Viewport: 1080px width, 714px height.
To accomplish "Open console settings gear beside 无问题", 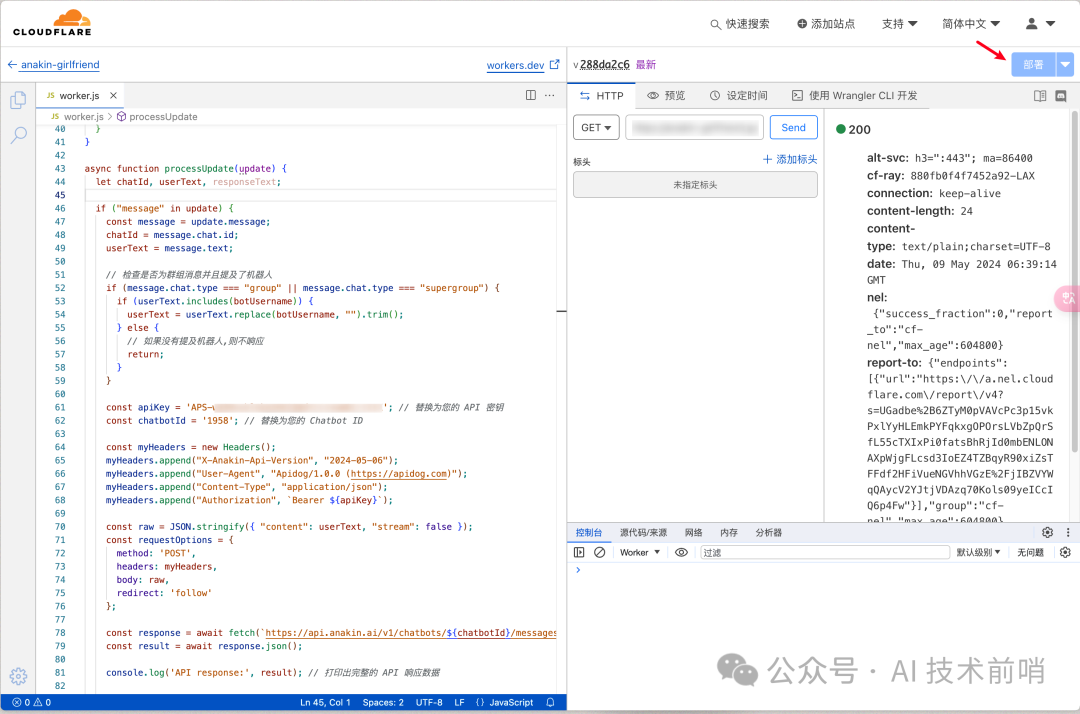I will pos(1066,552).
